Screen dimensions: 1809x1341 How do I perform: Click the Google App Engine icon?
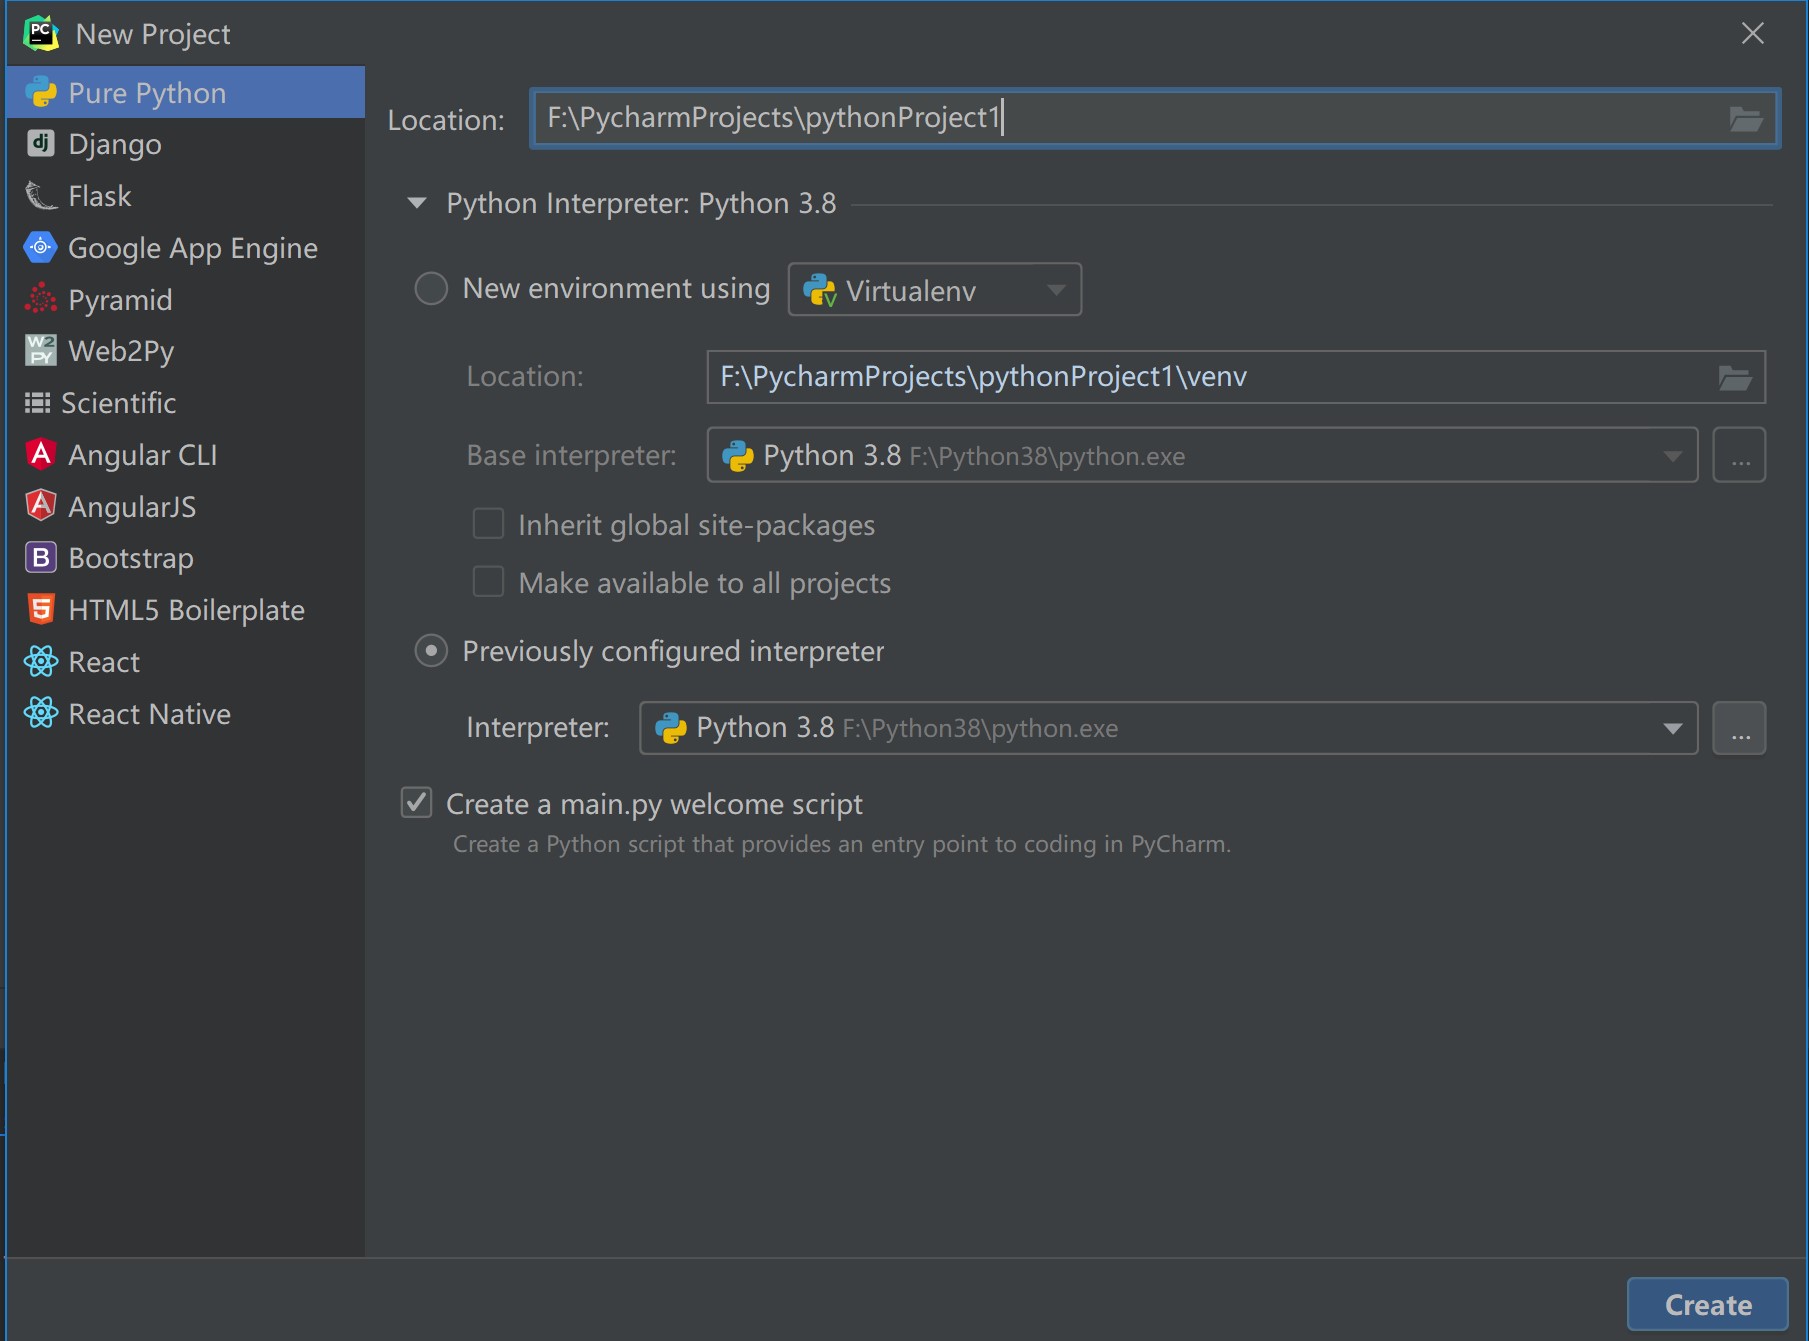[x=40, y=248]
